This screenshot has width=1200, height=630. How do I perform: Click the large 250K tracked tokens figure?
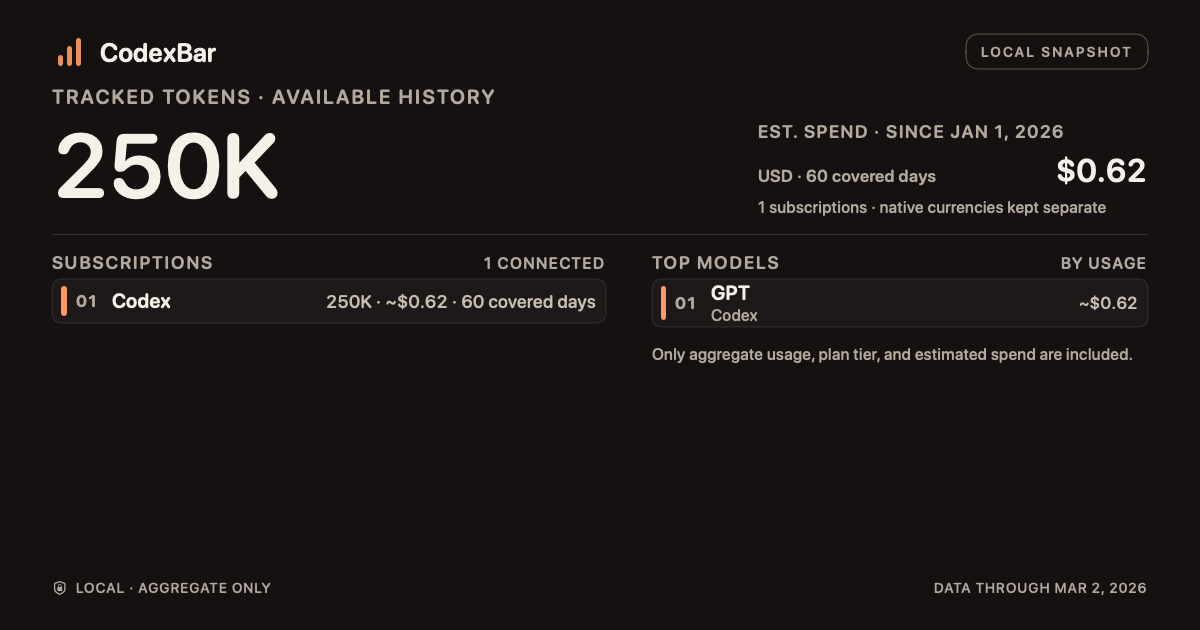pos(166,166)
